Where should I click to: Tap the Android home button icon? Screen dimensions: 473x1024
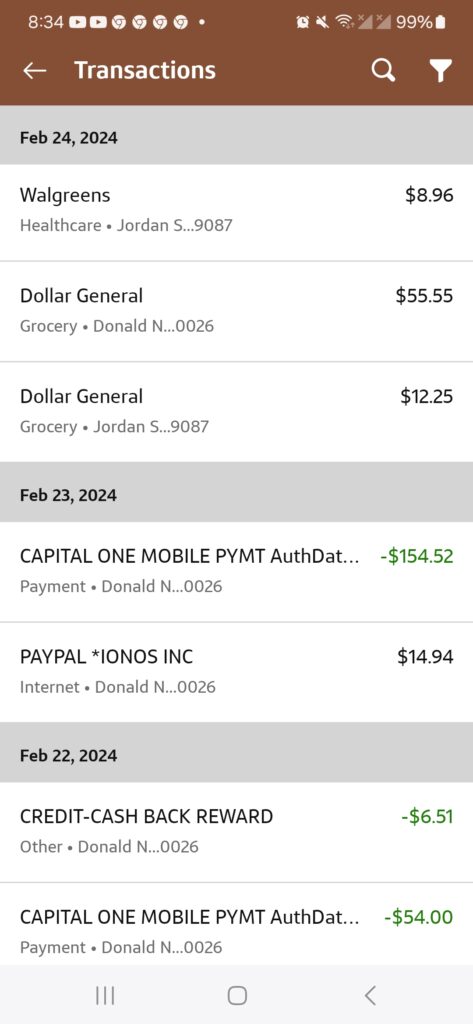pyautogui.click(x=237, y=995)
